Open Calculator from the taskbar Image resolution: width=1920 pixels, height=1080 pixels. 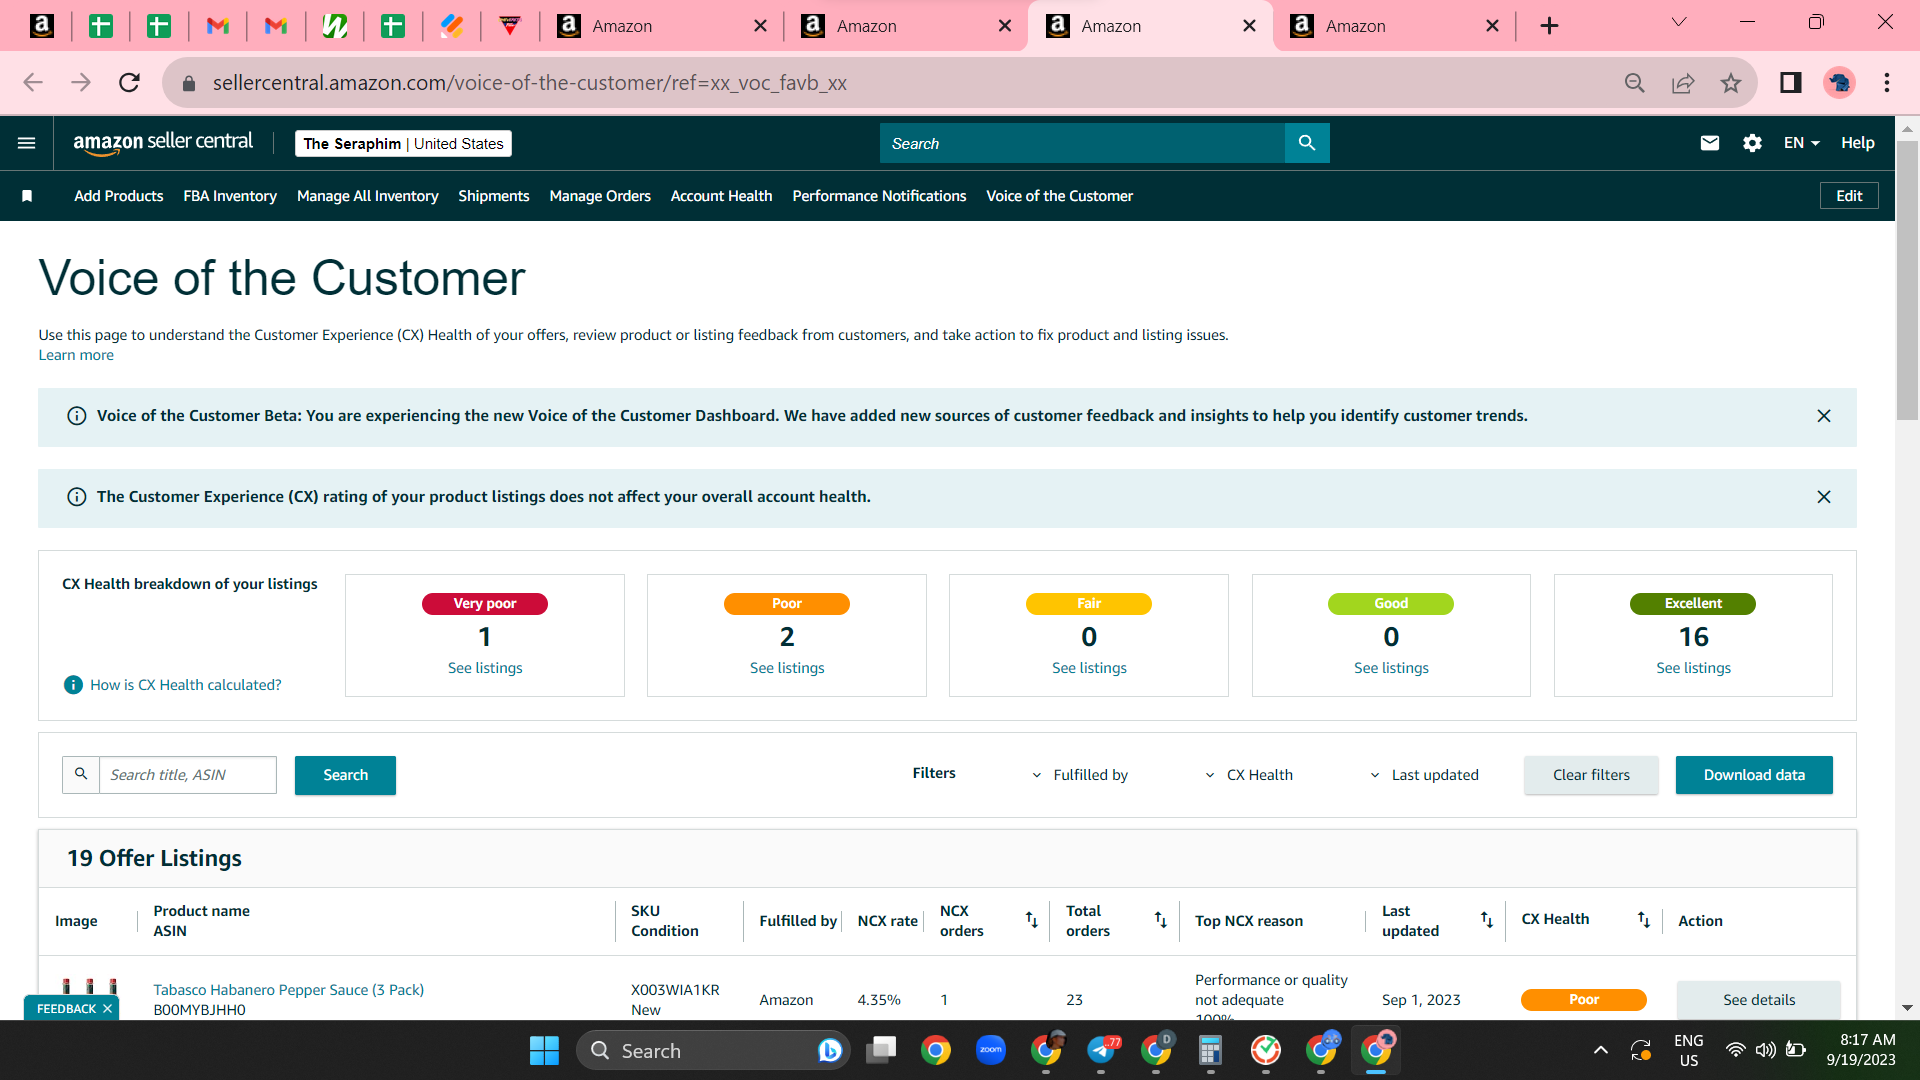click(x=1210, y=1050)
